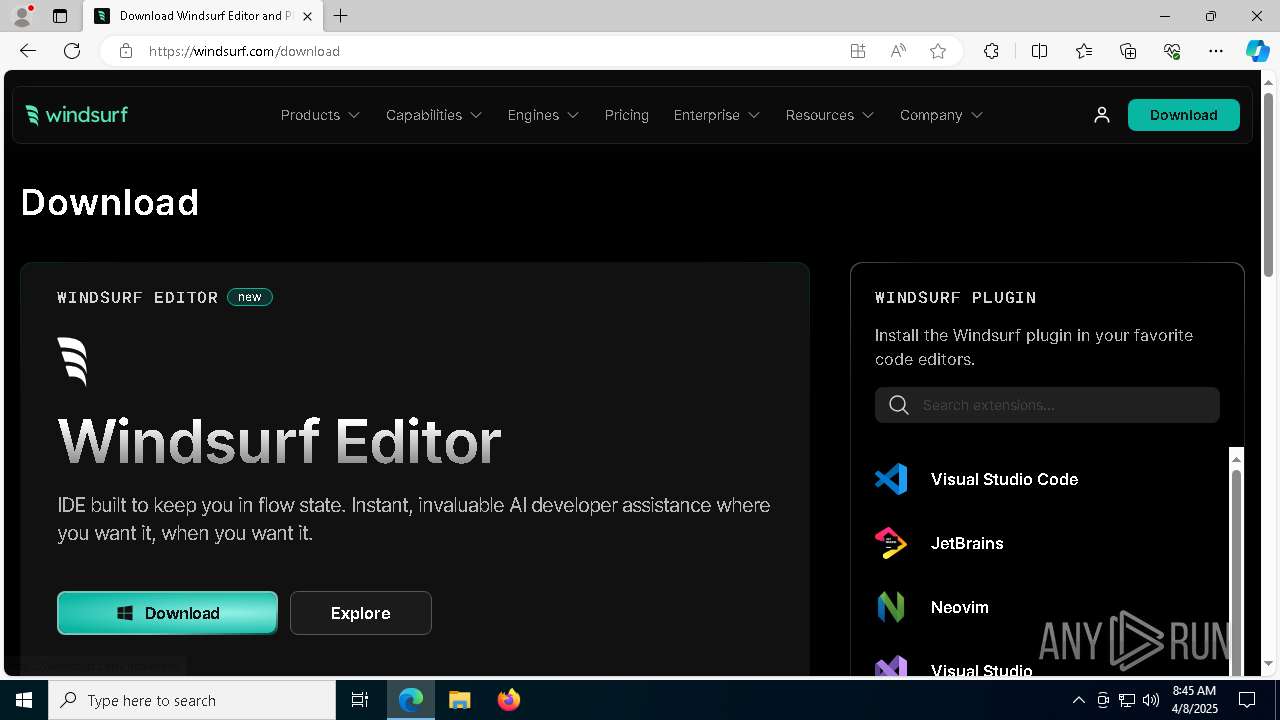Open Favorites list icon
Image resolution: width=1280 pixels, height=720 pixels.
coord(1084,51)
